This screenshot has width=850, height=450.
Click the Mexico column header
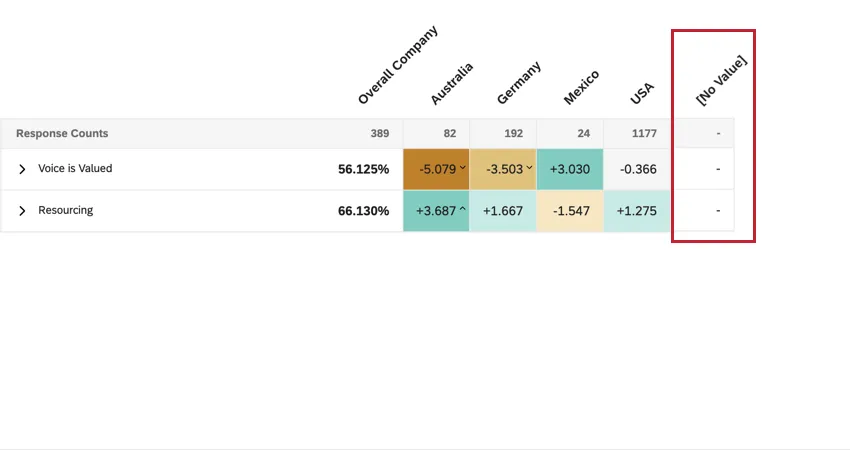[x=581, y=87]
